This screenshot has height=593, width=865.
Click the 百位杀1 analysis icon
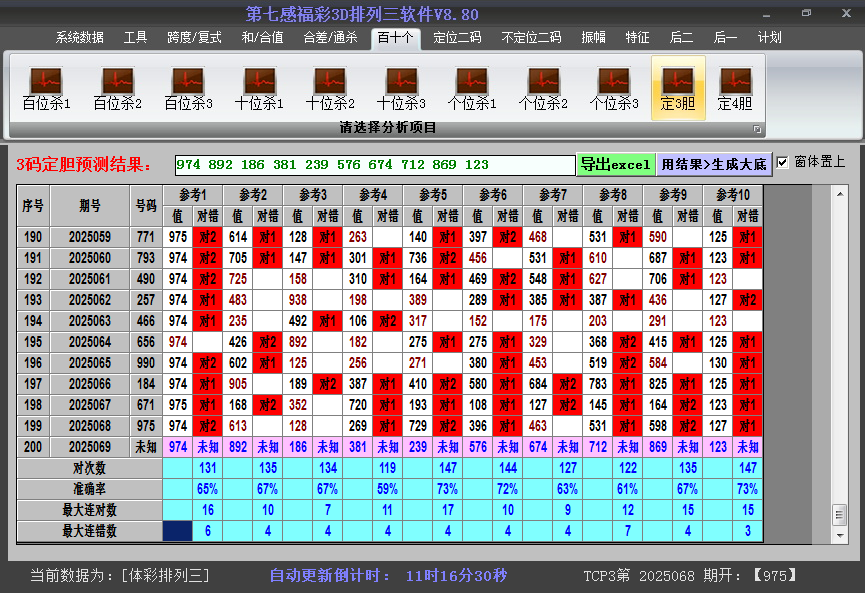[46, 88]
